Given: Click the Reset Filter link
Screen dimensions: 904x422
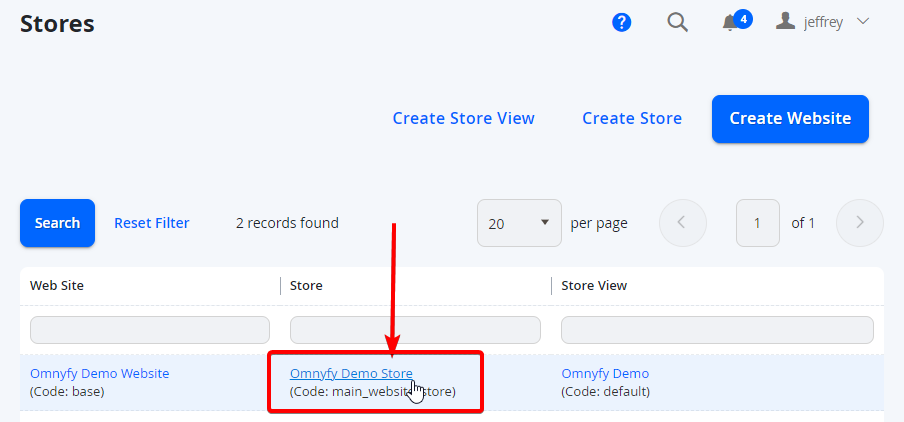Looking at the screenshot, I should 152,223.
